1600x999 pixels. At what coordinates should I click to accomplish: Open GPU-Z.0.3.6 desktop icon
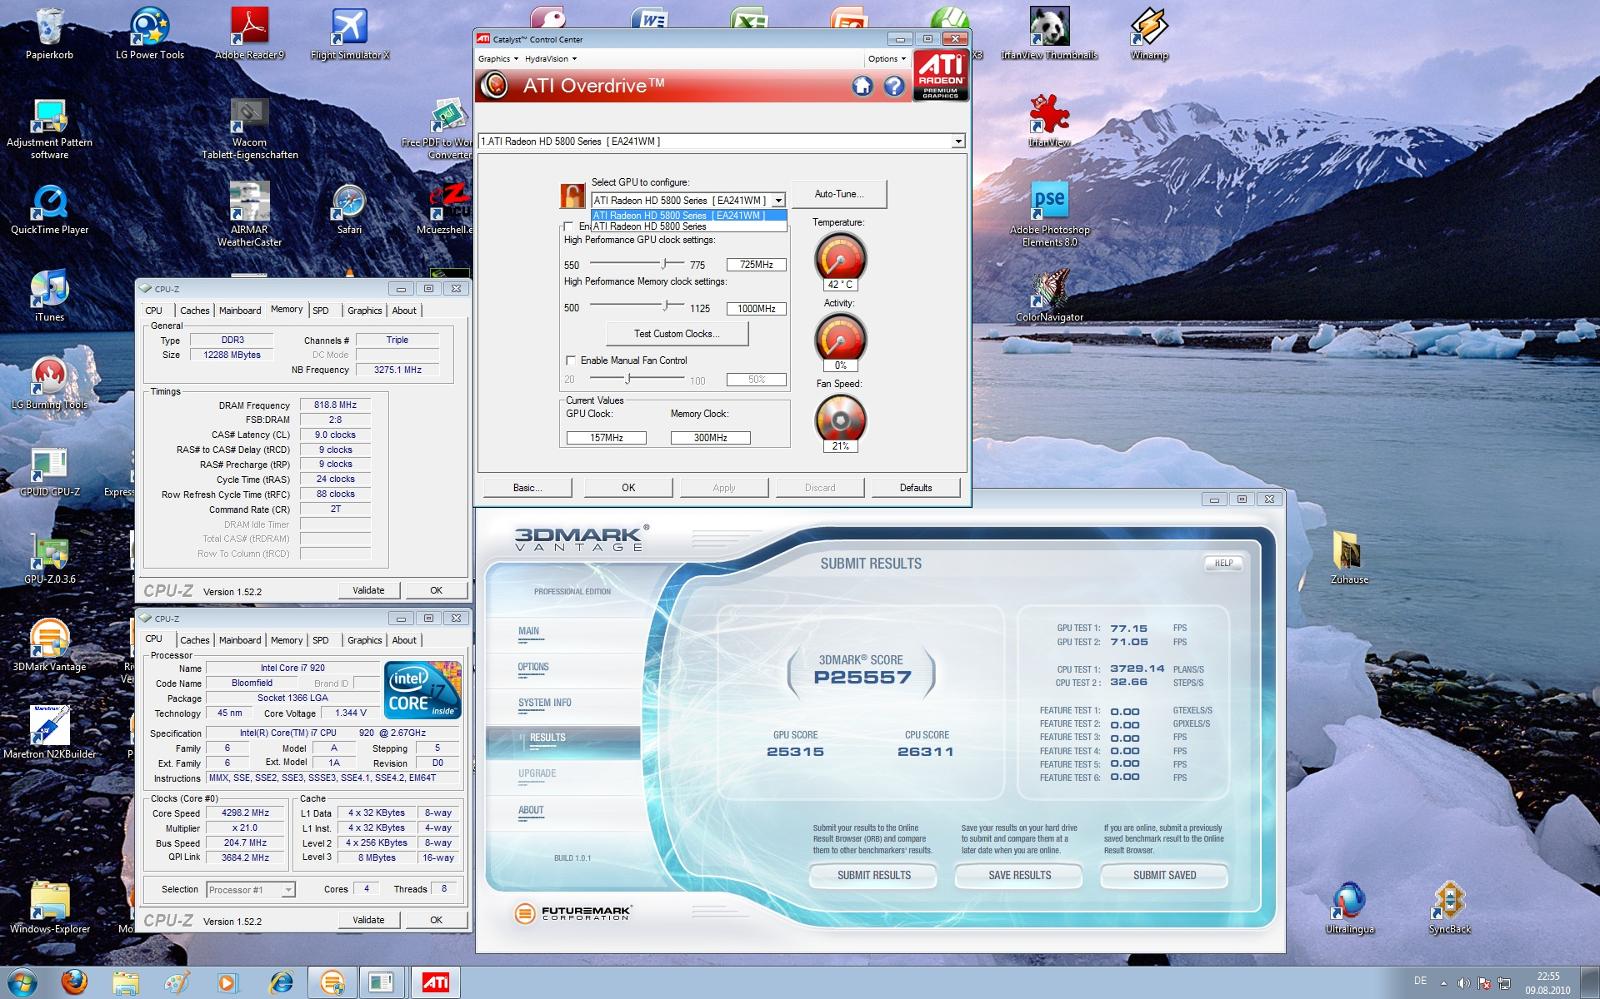pyautogui.click(x=49, y=560)
